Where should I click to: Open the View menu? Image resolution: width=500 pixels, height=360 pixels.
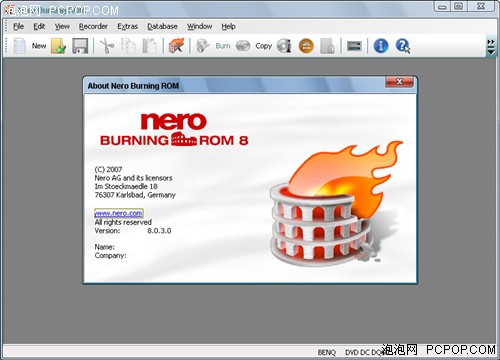pos(62,26)
